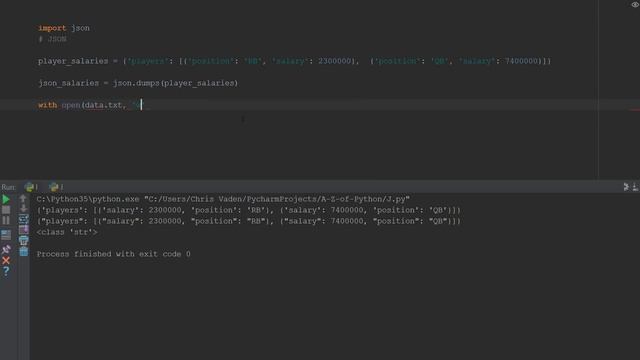Pin the current Run tab icon
640x360 pixels.
(6, 249)
